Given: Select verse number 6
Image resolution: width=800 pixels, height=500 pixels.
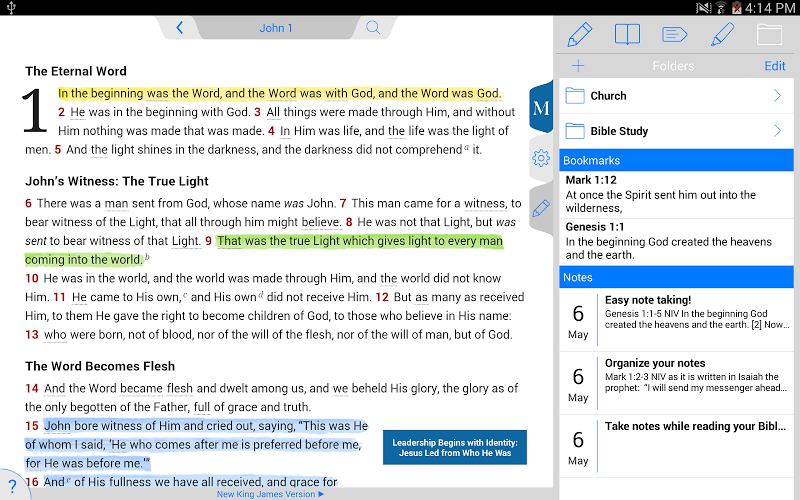Looking at the screenshot, I should click(29, 204).
